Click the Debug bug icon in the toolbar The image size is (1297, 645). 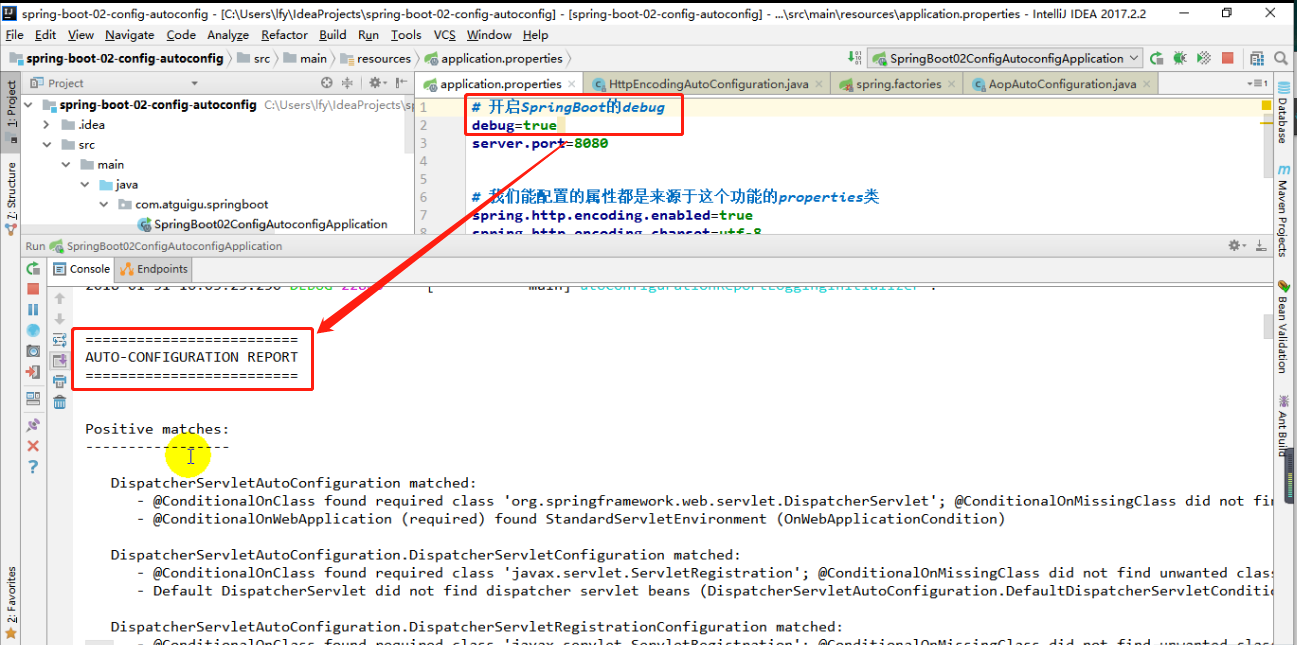1180,59
